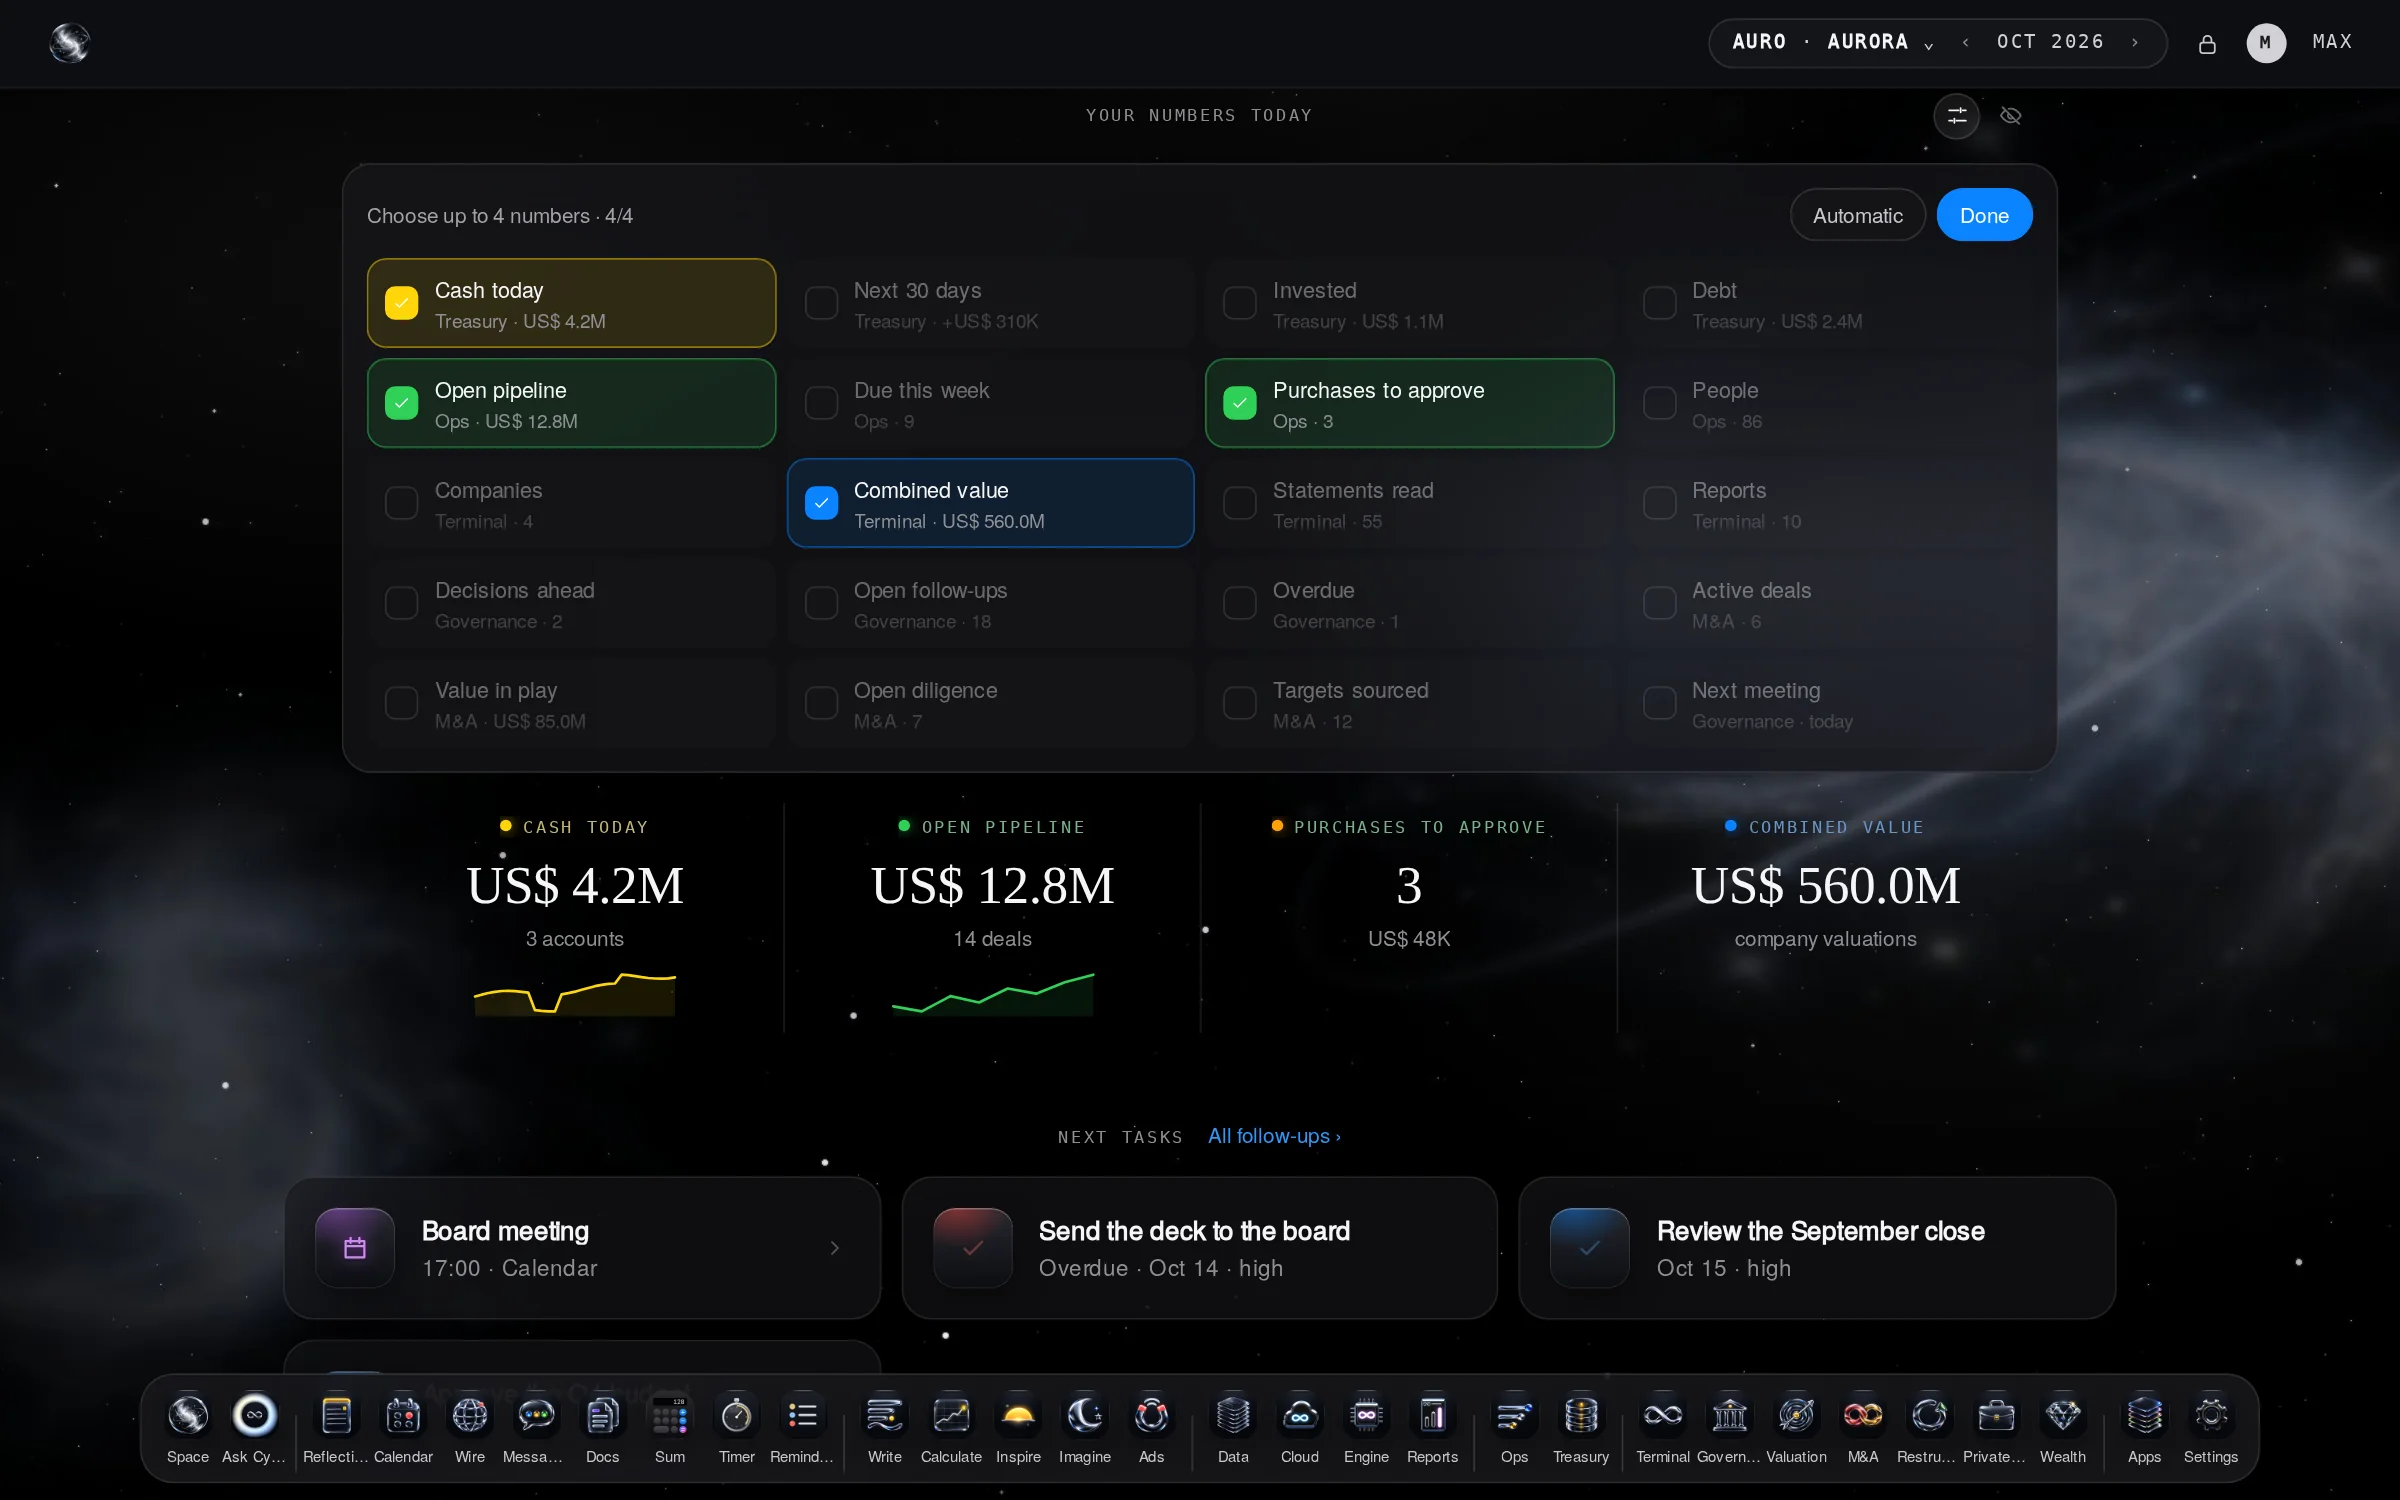Image resolution: width=2400 pixels, height=1500 pixels.
Task: Click the Done button
Action: point(1984,215)
